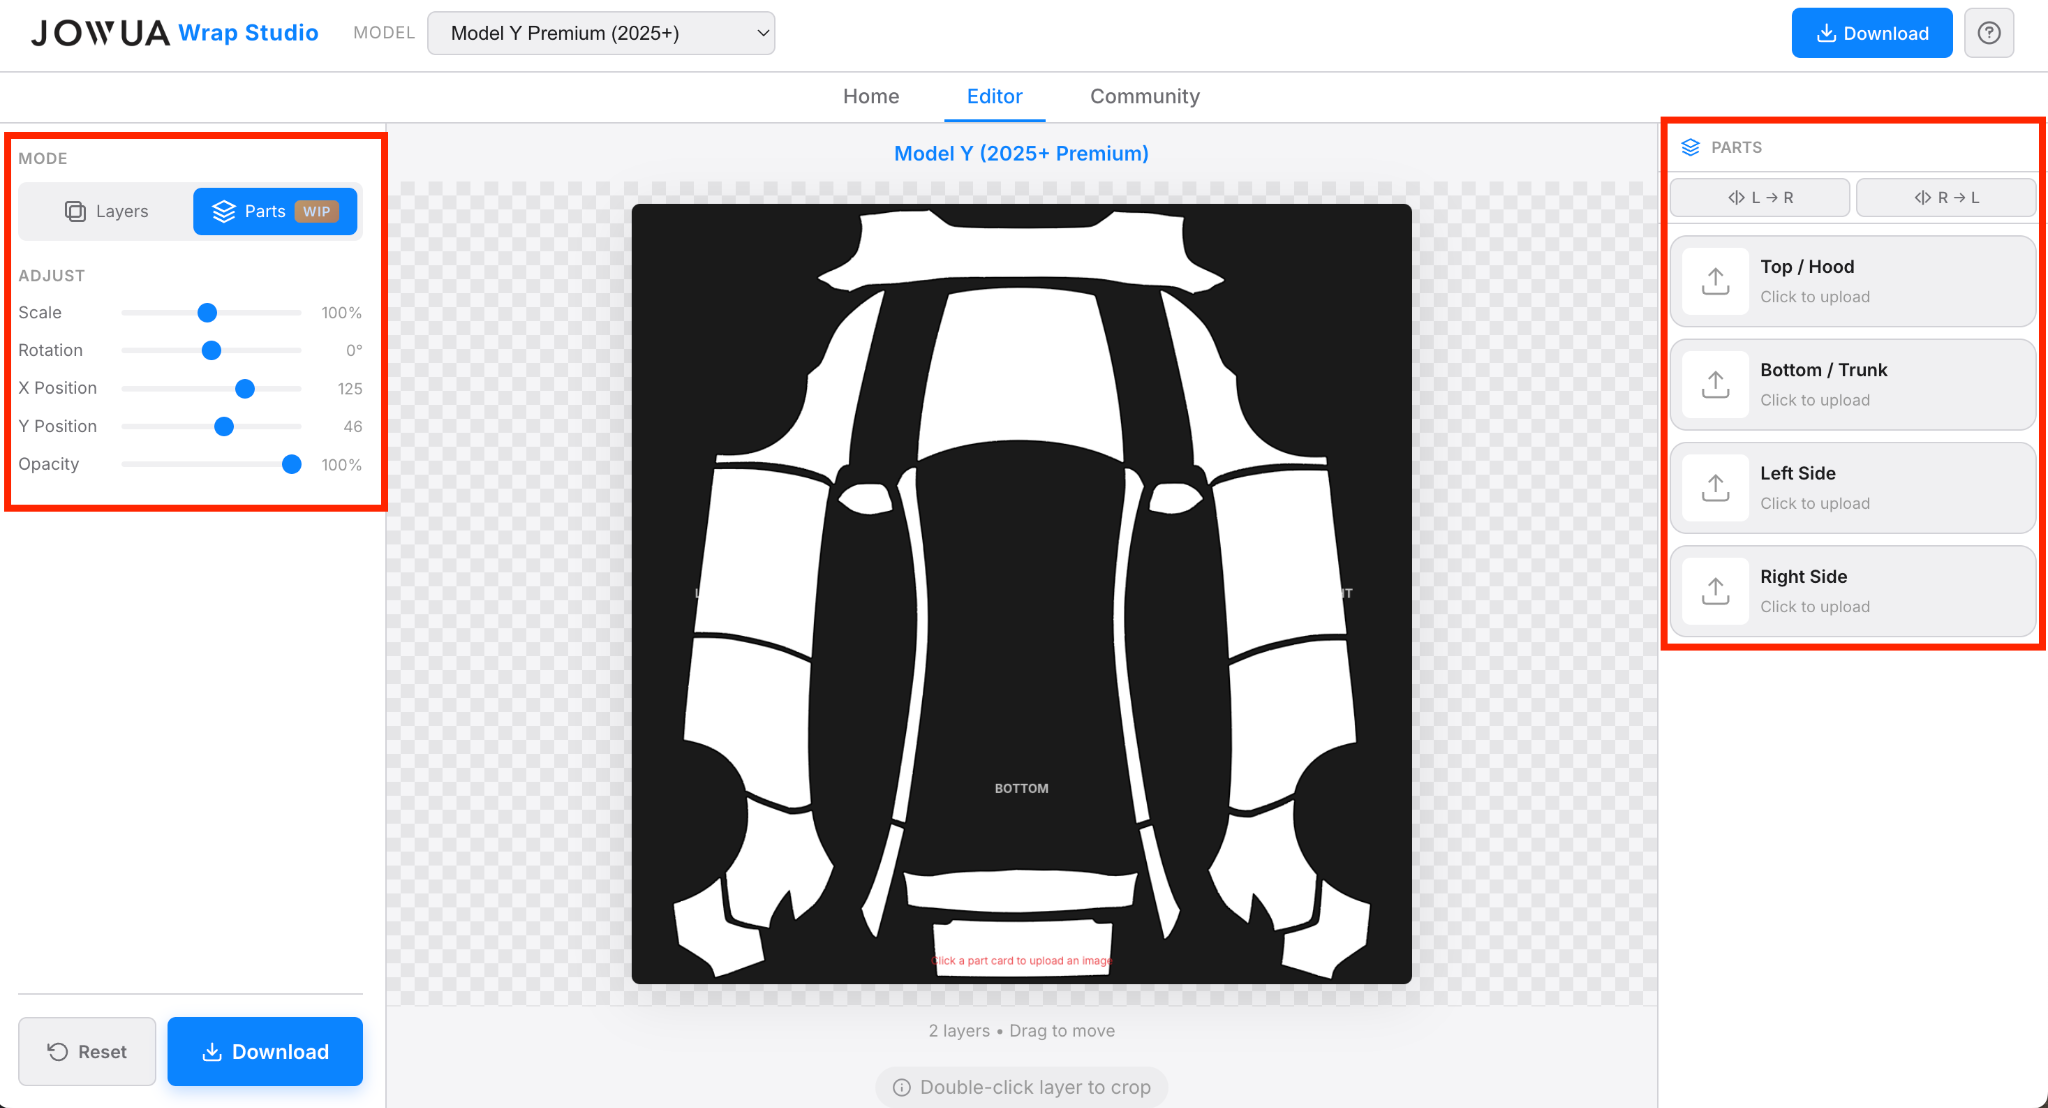The height and width of the screenshot is (1108, 2048).
Task: Click the Top / Hood upload icon
Action: (1714, 281)
